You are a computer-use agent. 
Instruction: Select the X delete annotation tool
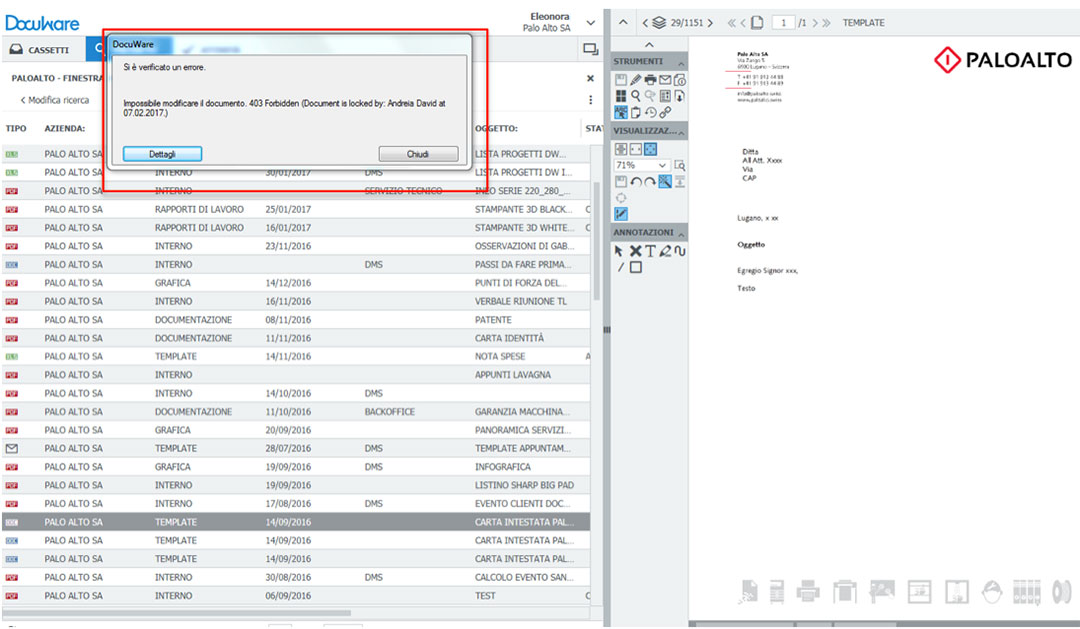[x=635, y=251]
